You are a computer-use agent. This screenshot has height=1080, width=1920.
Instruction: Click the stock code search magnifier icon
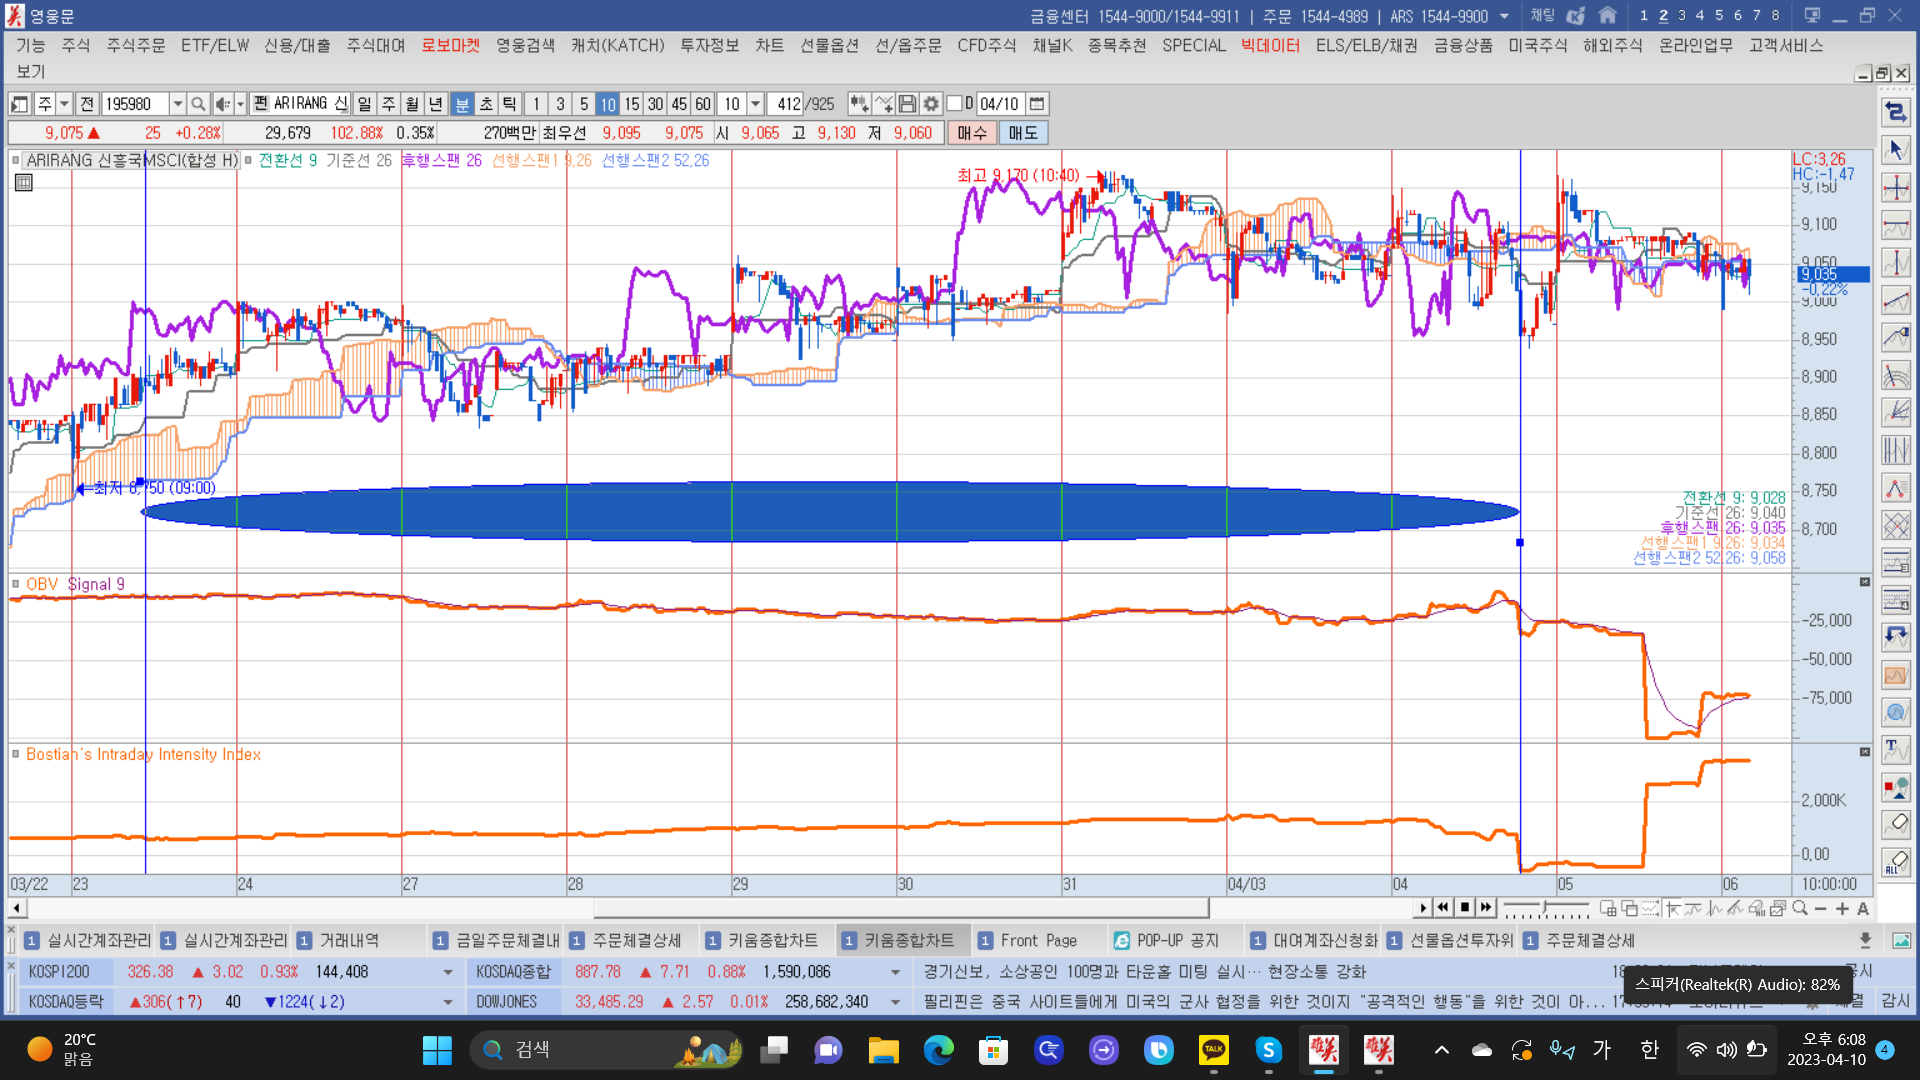coord(198,104)
